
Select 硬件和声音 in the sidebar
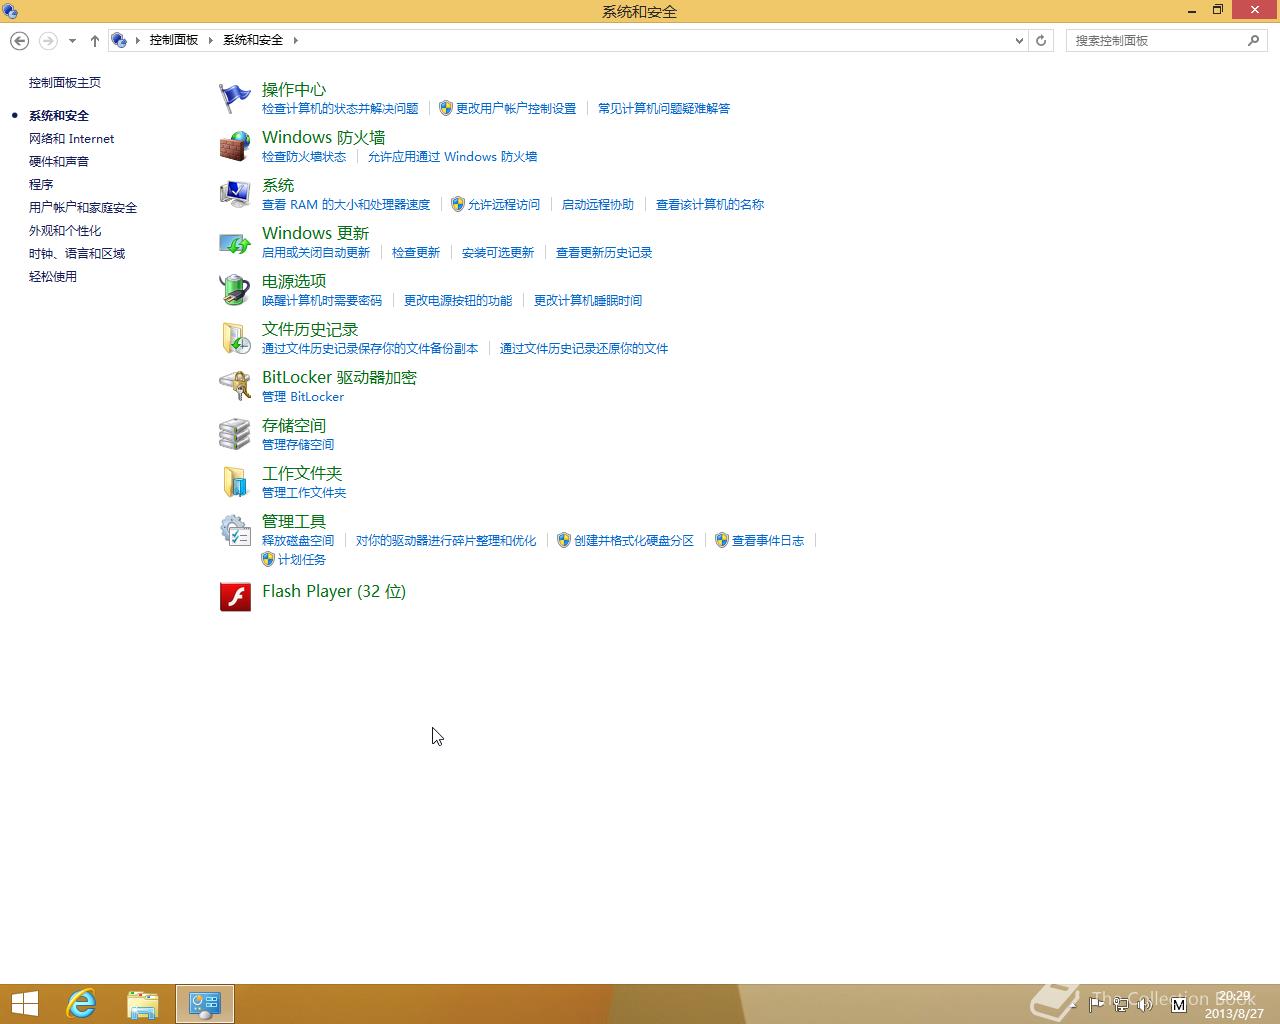click(x=59, y=162)
